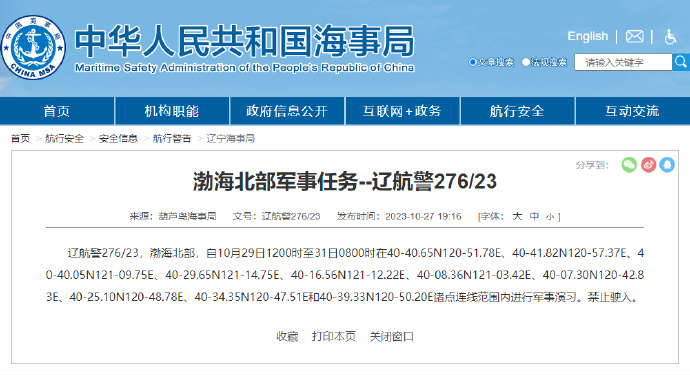Click the magnifier search button
Screen dimensions: 690x375
point(681,62)
